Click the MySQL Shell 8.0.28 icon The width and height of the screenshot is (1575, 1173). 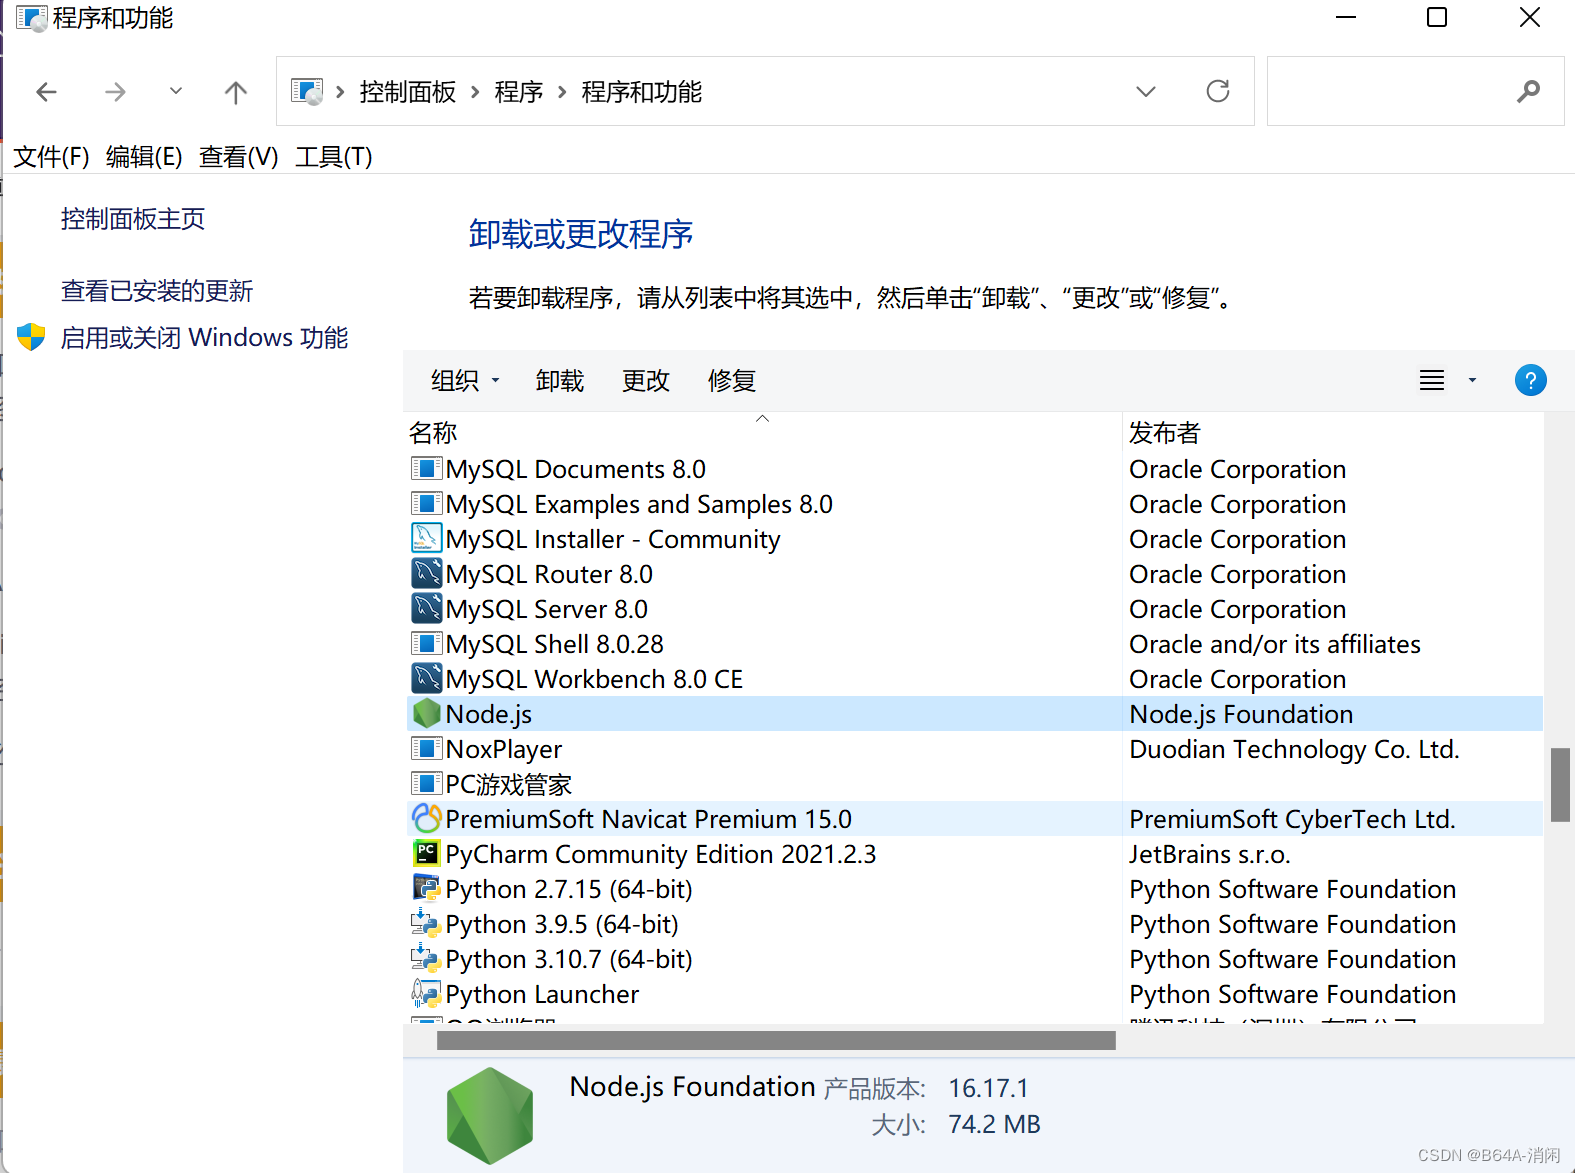[x=426, y=644]
